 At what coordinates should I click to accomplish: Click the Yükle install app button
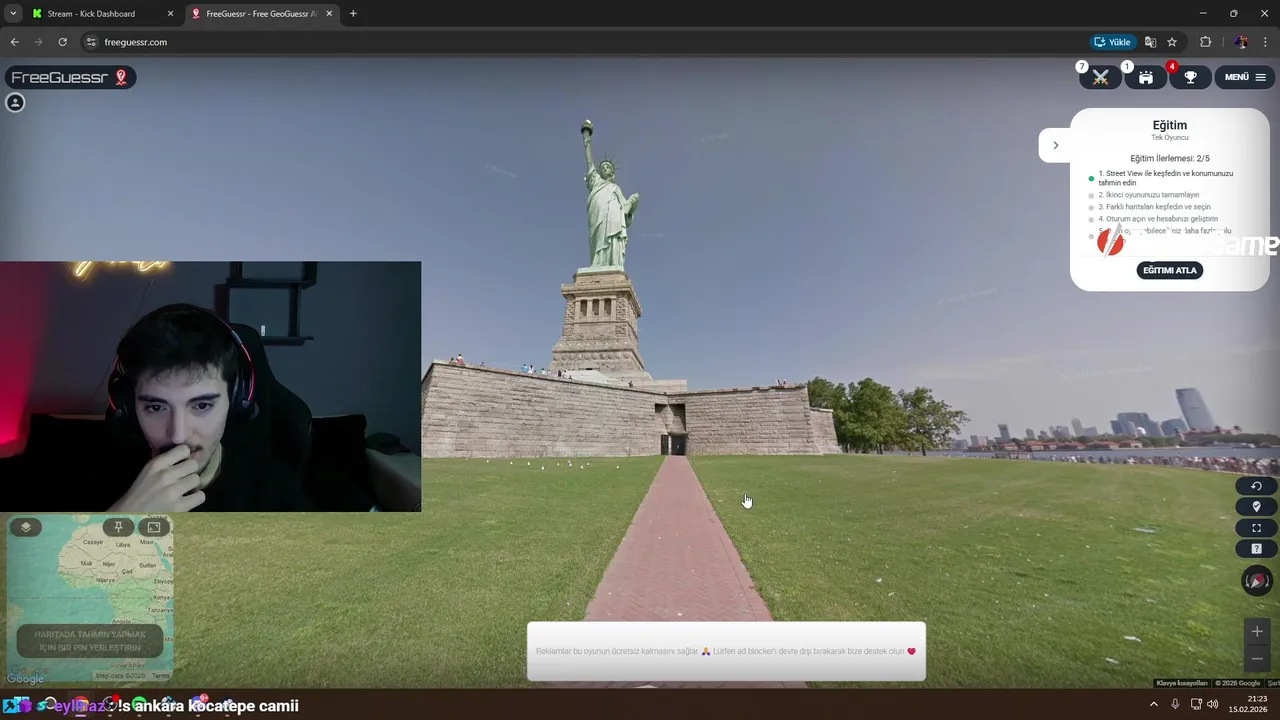coord(1112,42)
